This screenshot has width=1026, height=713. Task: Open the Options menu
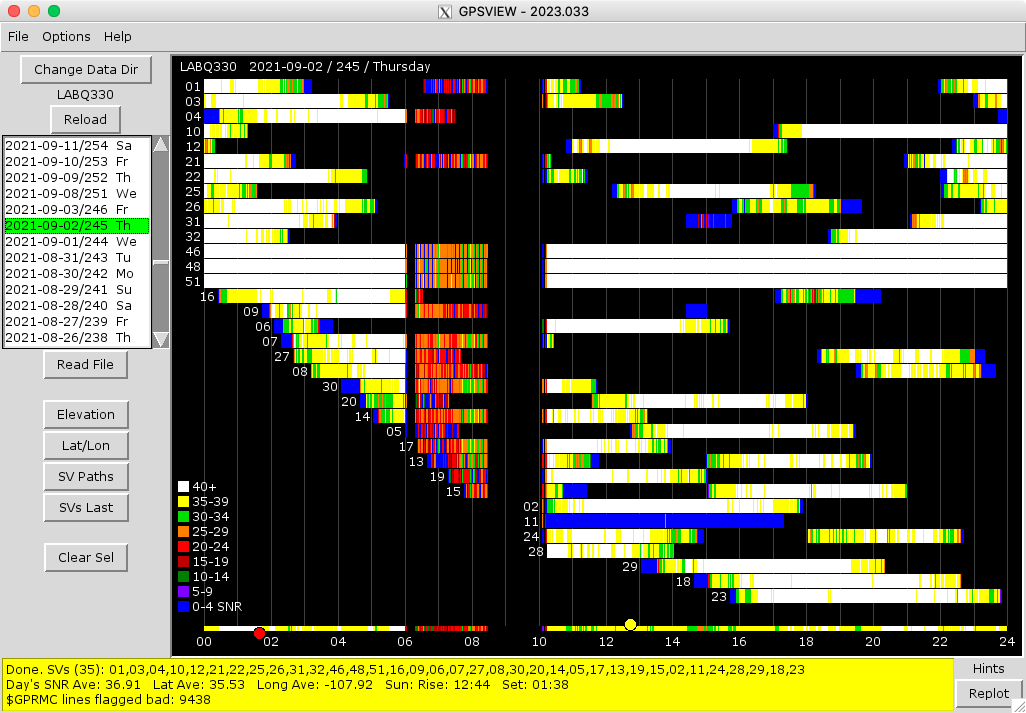click(x=66, y=36)
